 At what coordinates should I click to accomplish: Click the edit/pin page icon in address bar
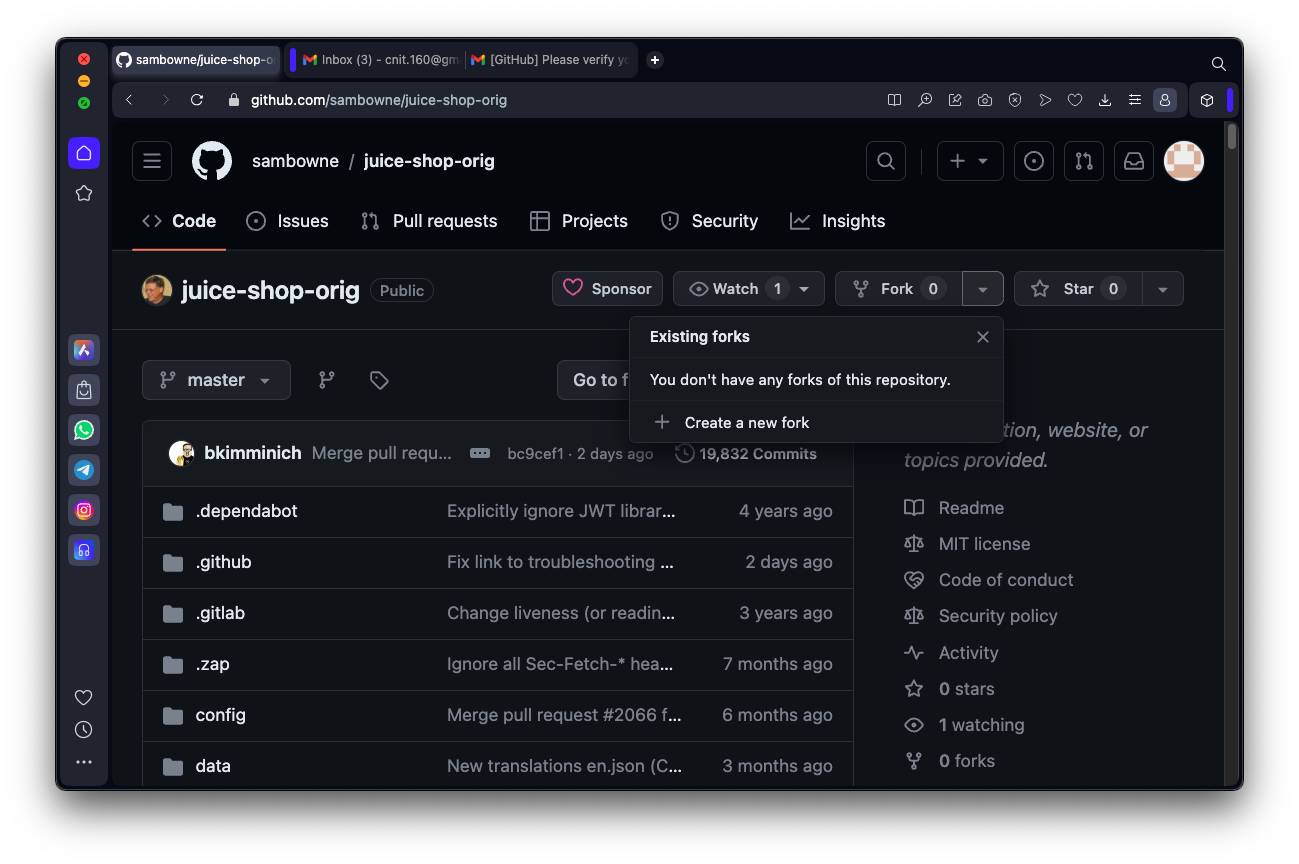(x=955, y=100)
